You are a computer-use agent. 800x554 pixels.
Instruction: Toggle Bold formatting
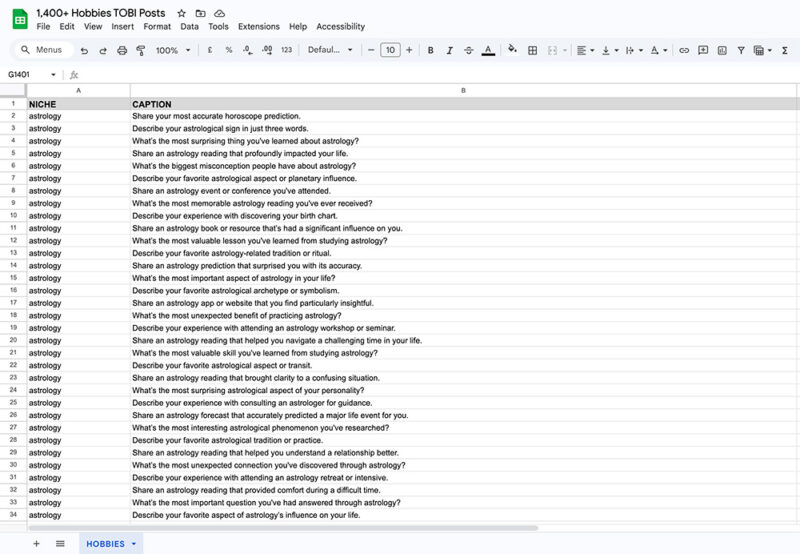(429, 50)
